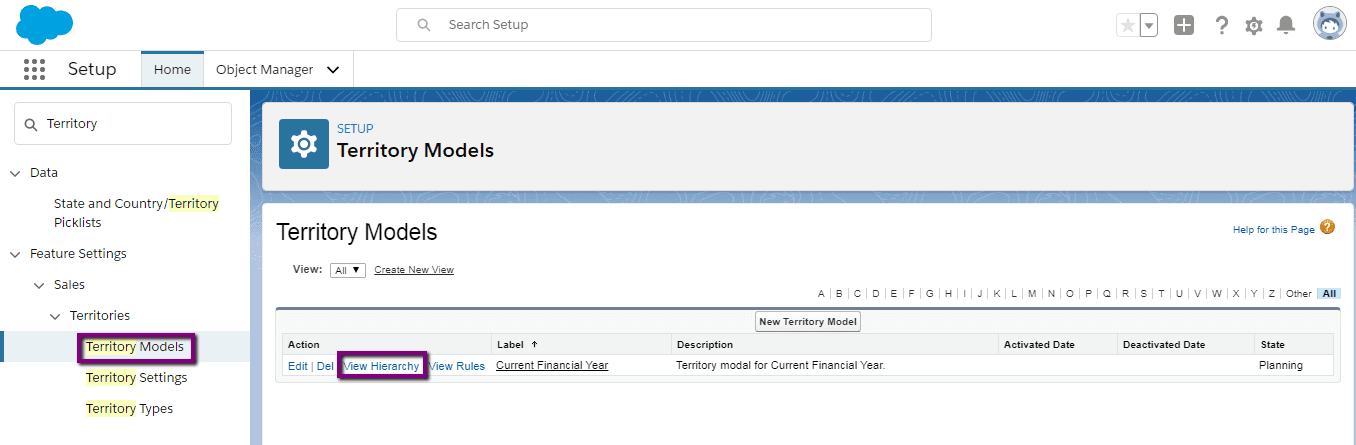
Task: Collapse the Territories tree node
Action: [56, 316]
